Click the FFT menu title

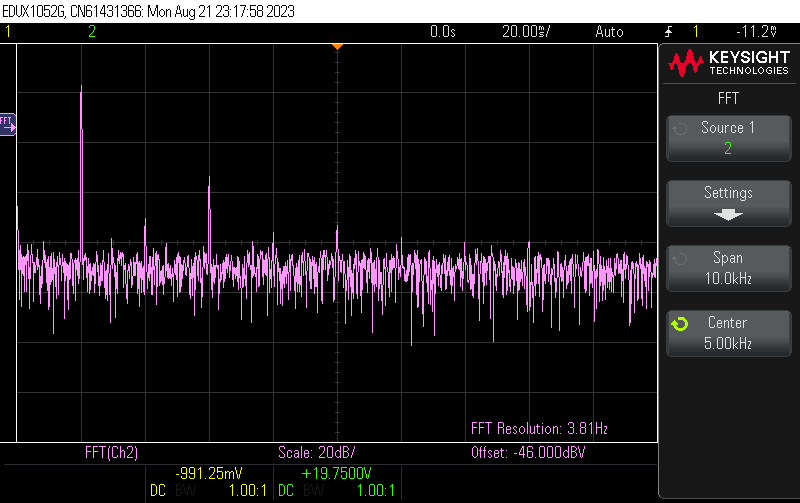(728, 98)
